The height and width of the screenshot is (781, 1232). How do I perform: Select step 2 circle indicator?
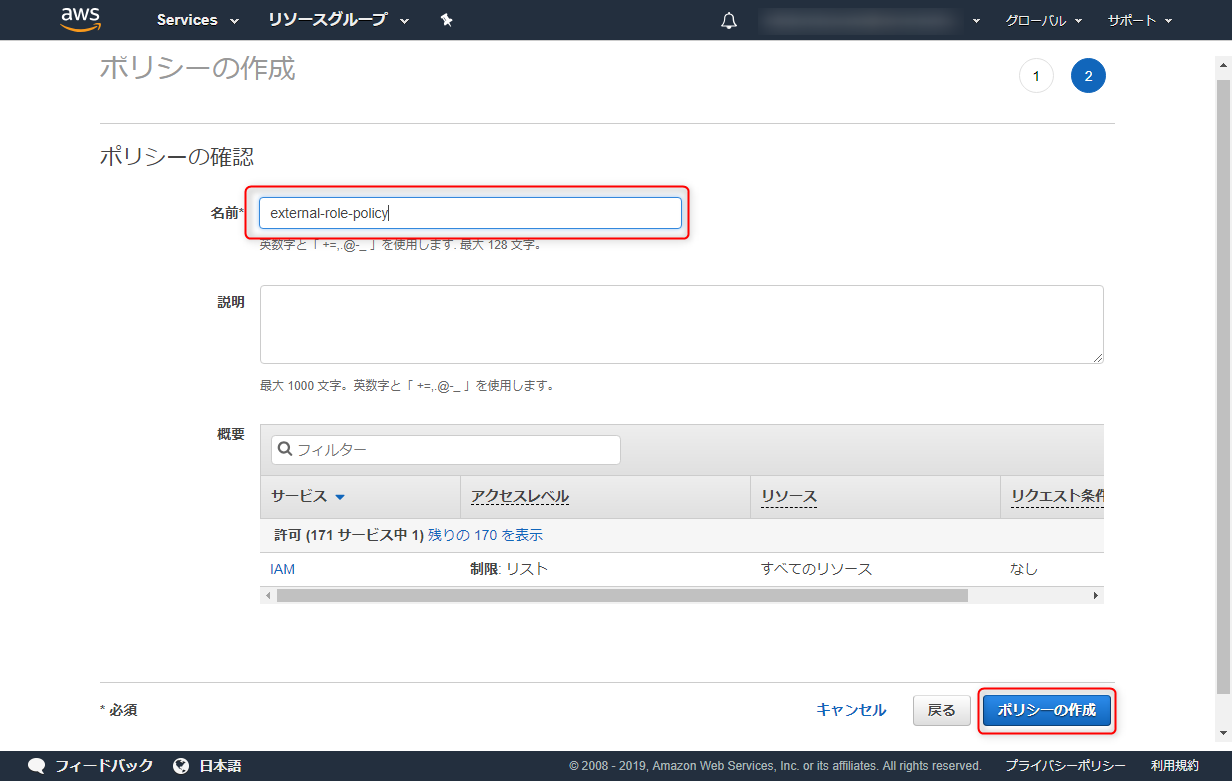[x=1088, y=76]
